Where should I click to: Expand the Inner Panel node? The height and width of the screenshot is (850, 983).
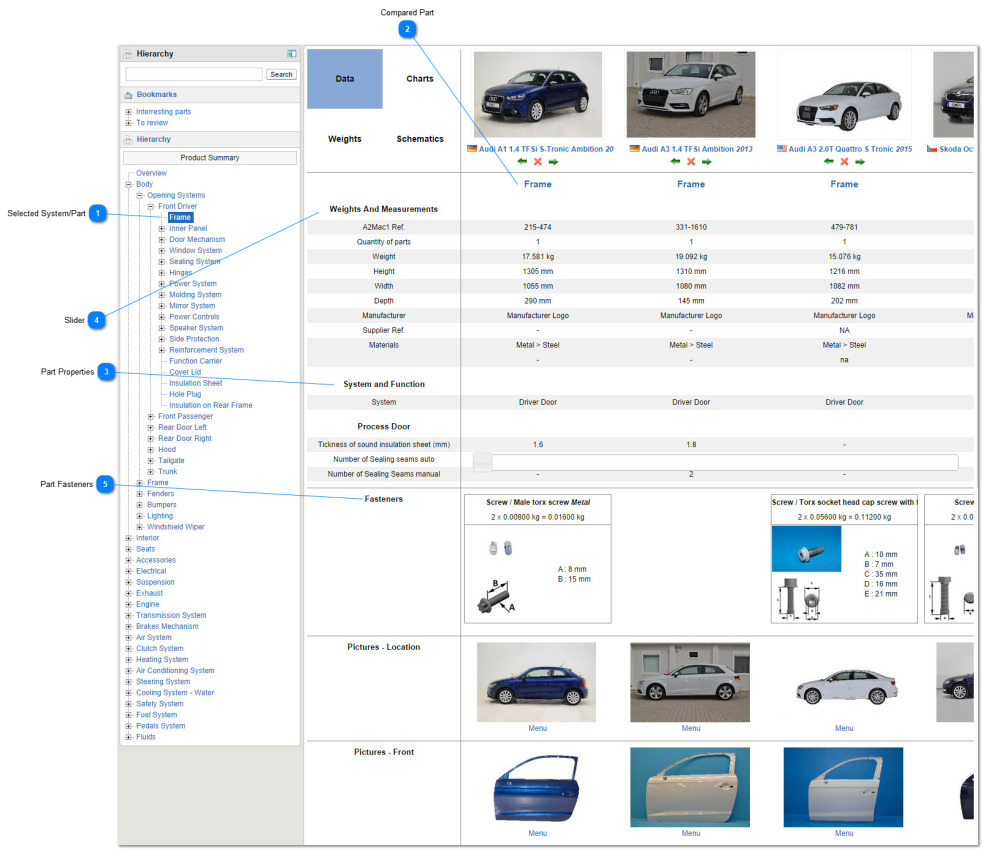point(162,229)
